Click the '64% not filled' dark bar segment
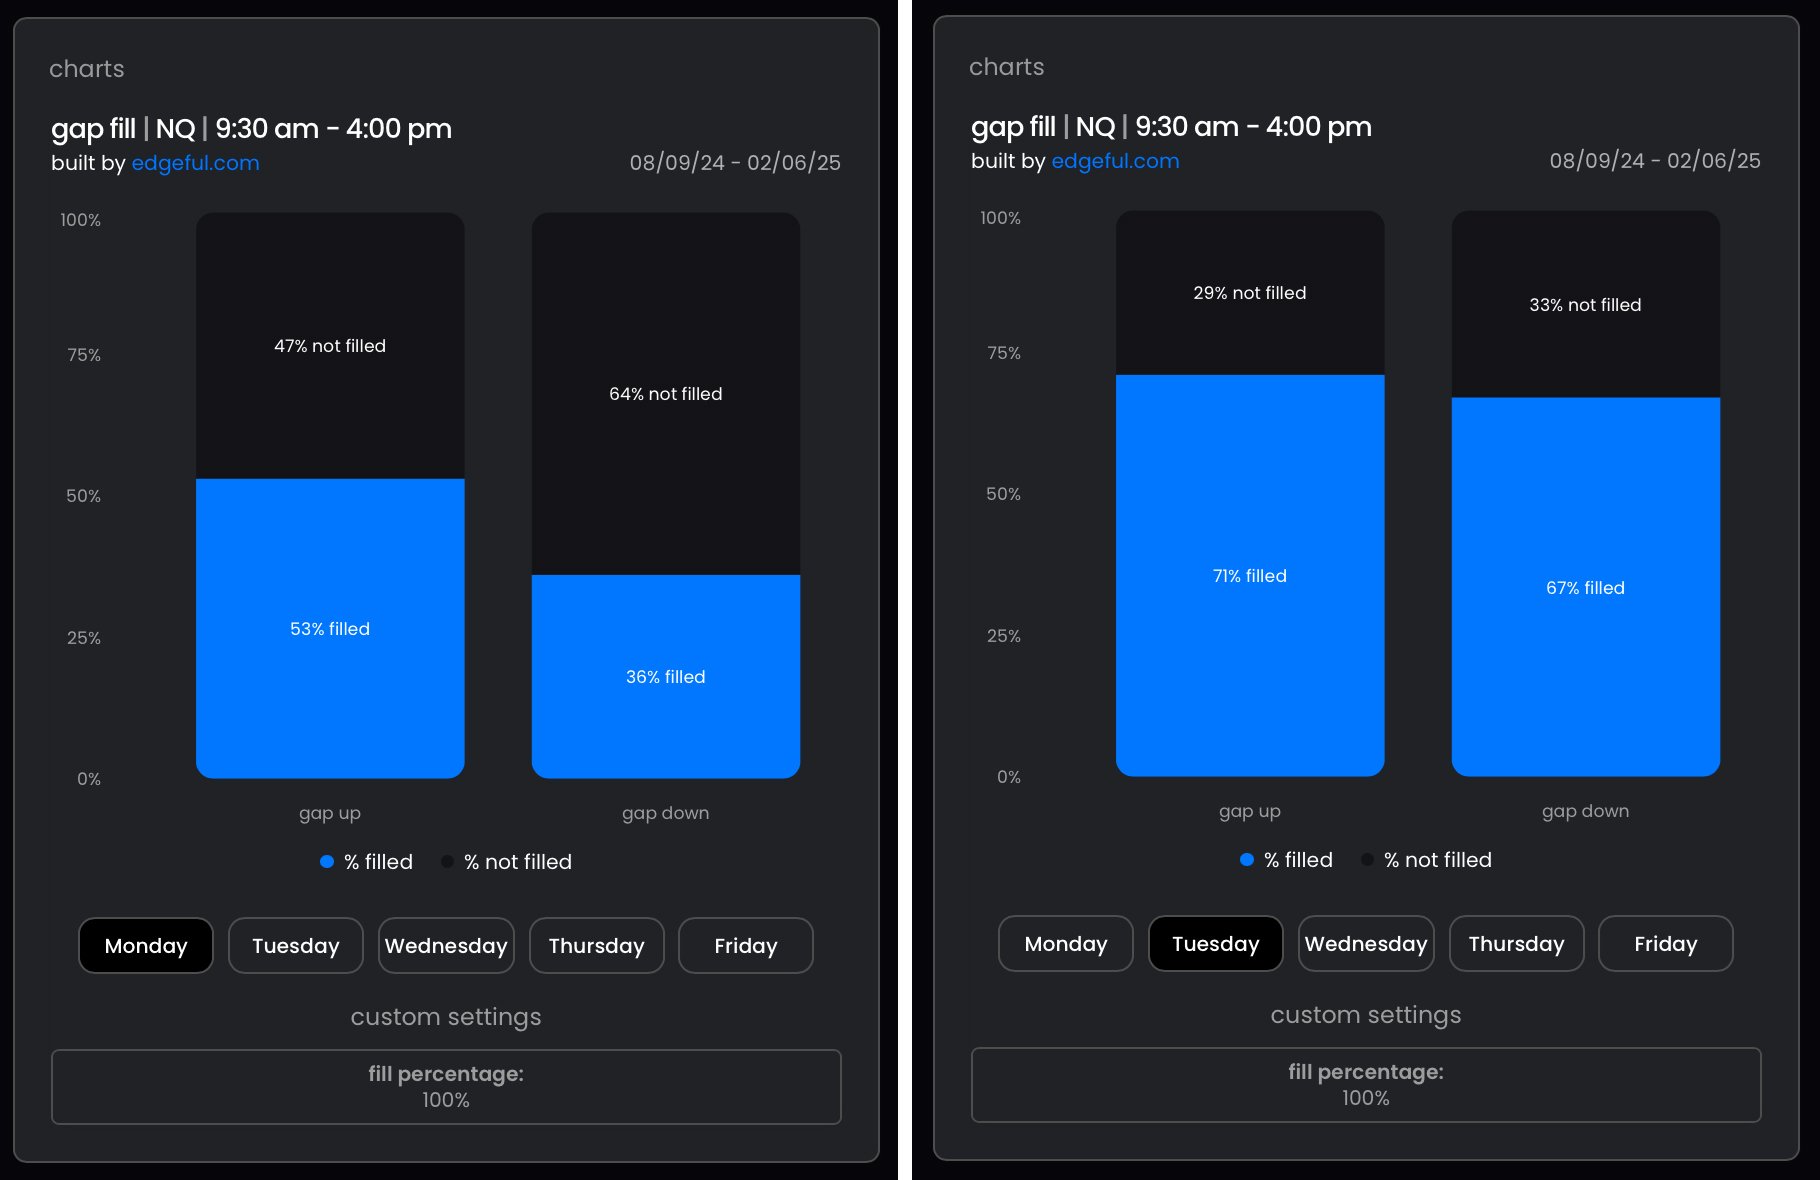 point(666,393)
